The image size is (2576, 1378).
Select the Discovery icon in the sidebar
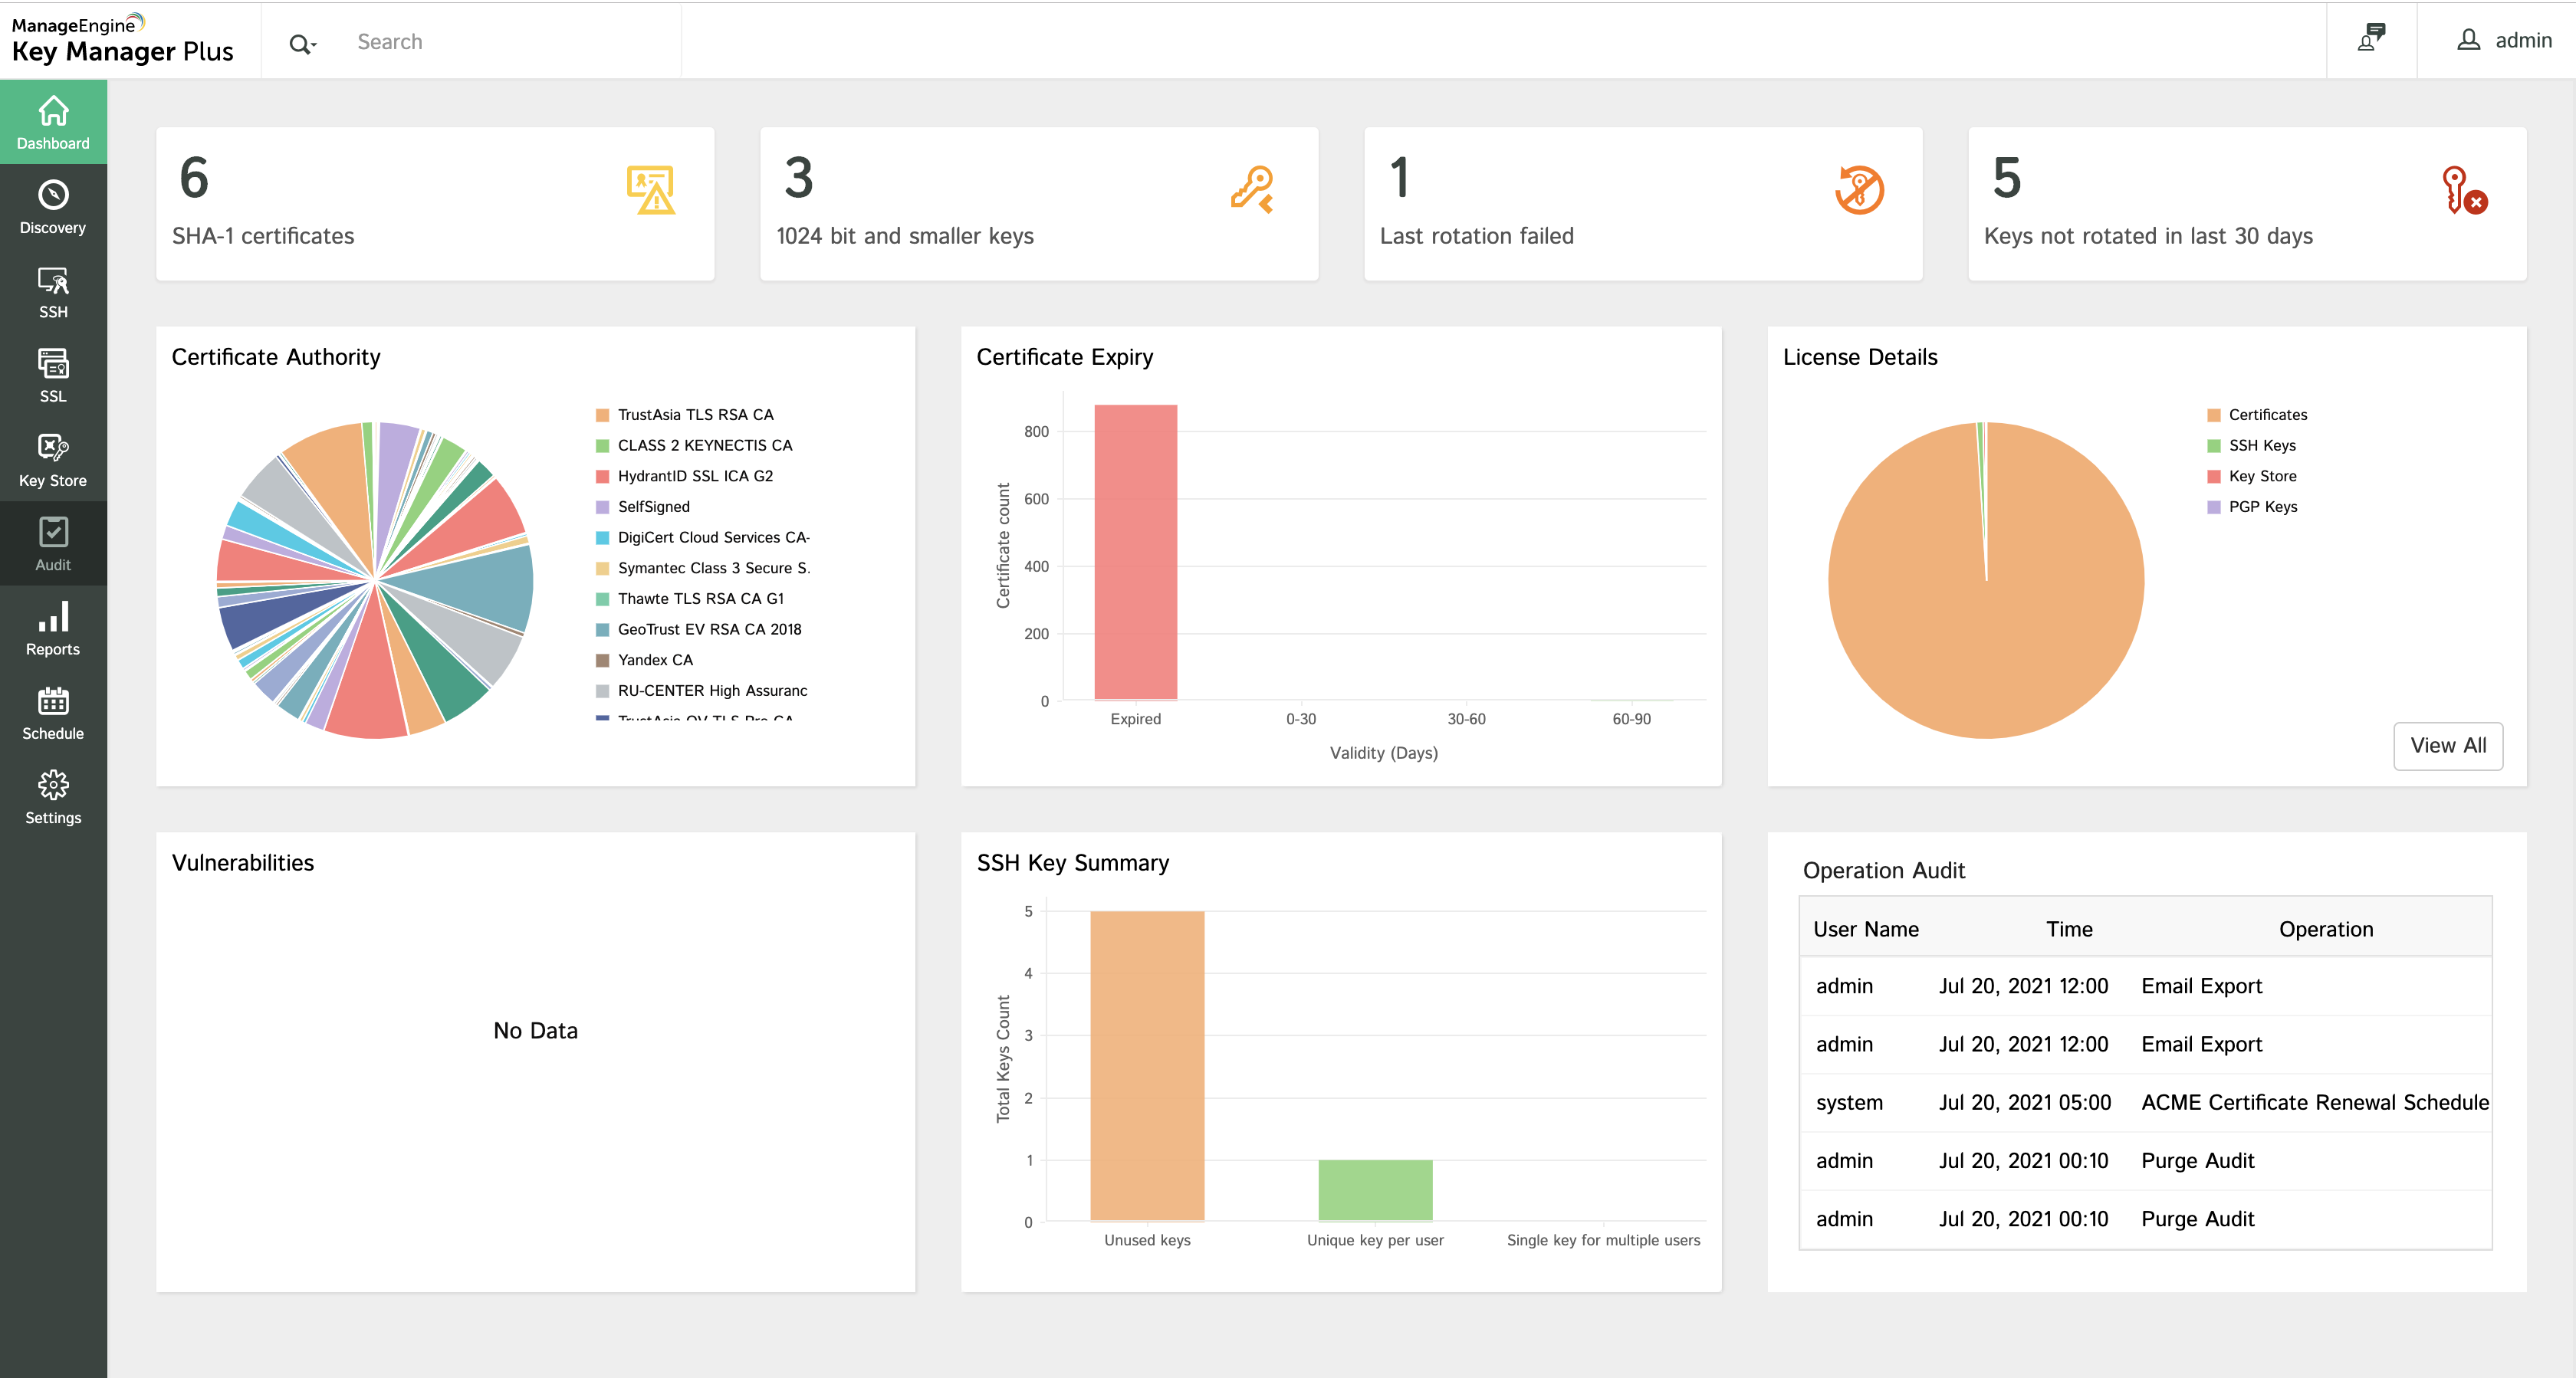pyautogui.click(x=52, y=205)
